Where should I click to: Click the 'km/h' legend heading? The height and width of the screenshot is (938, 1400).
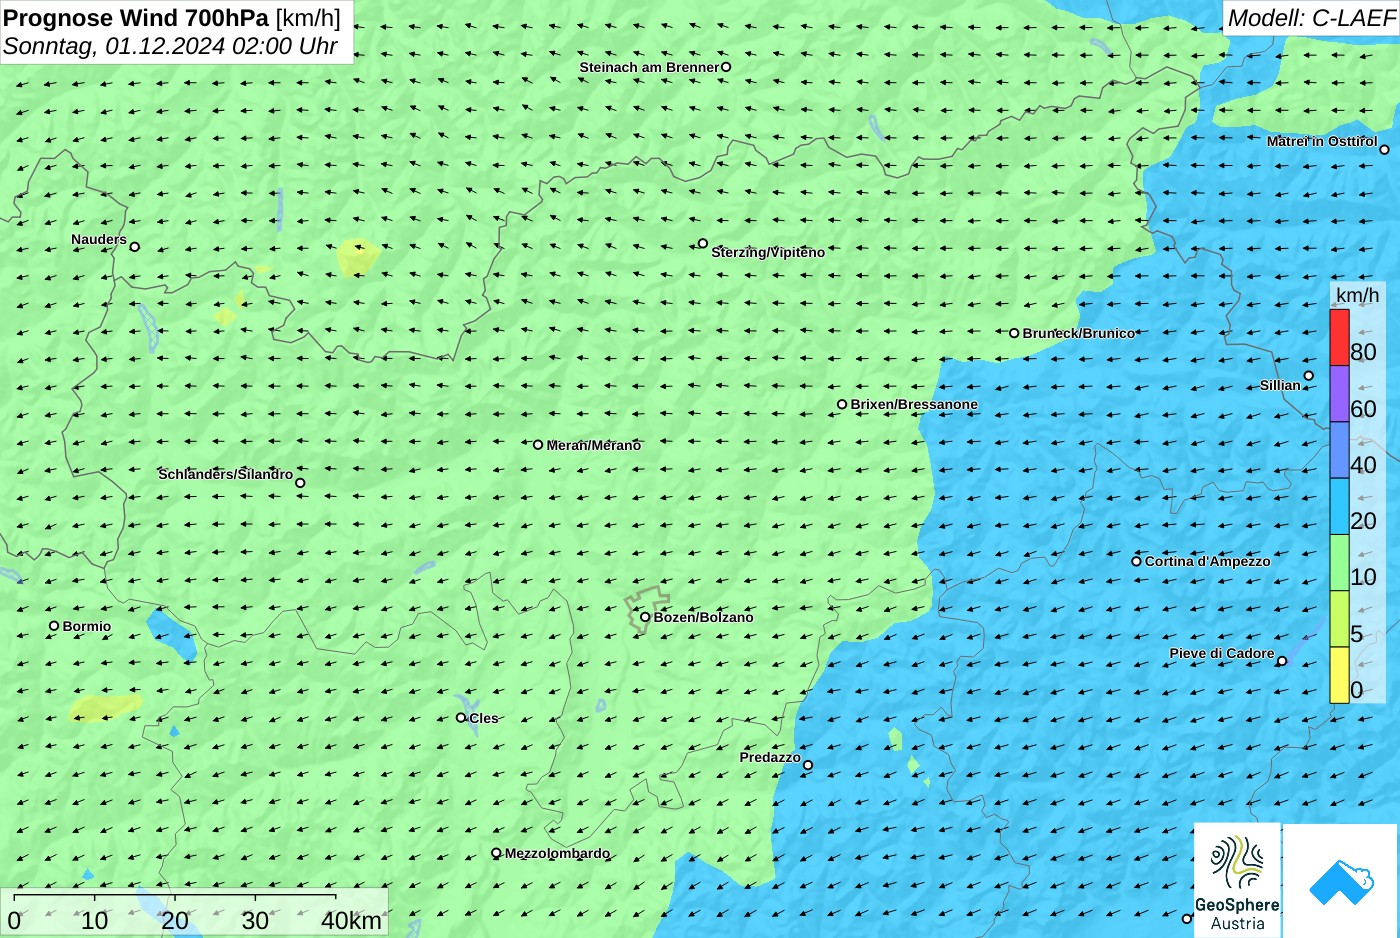pos(1357,295)
